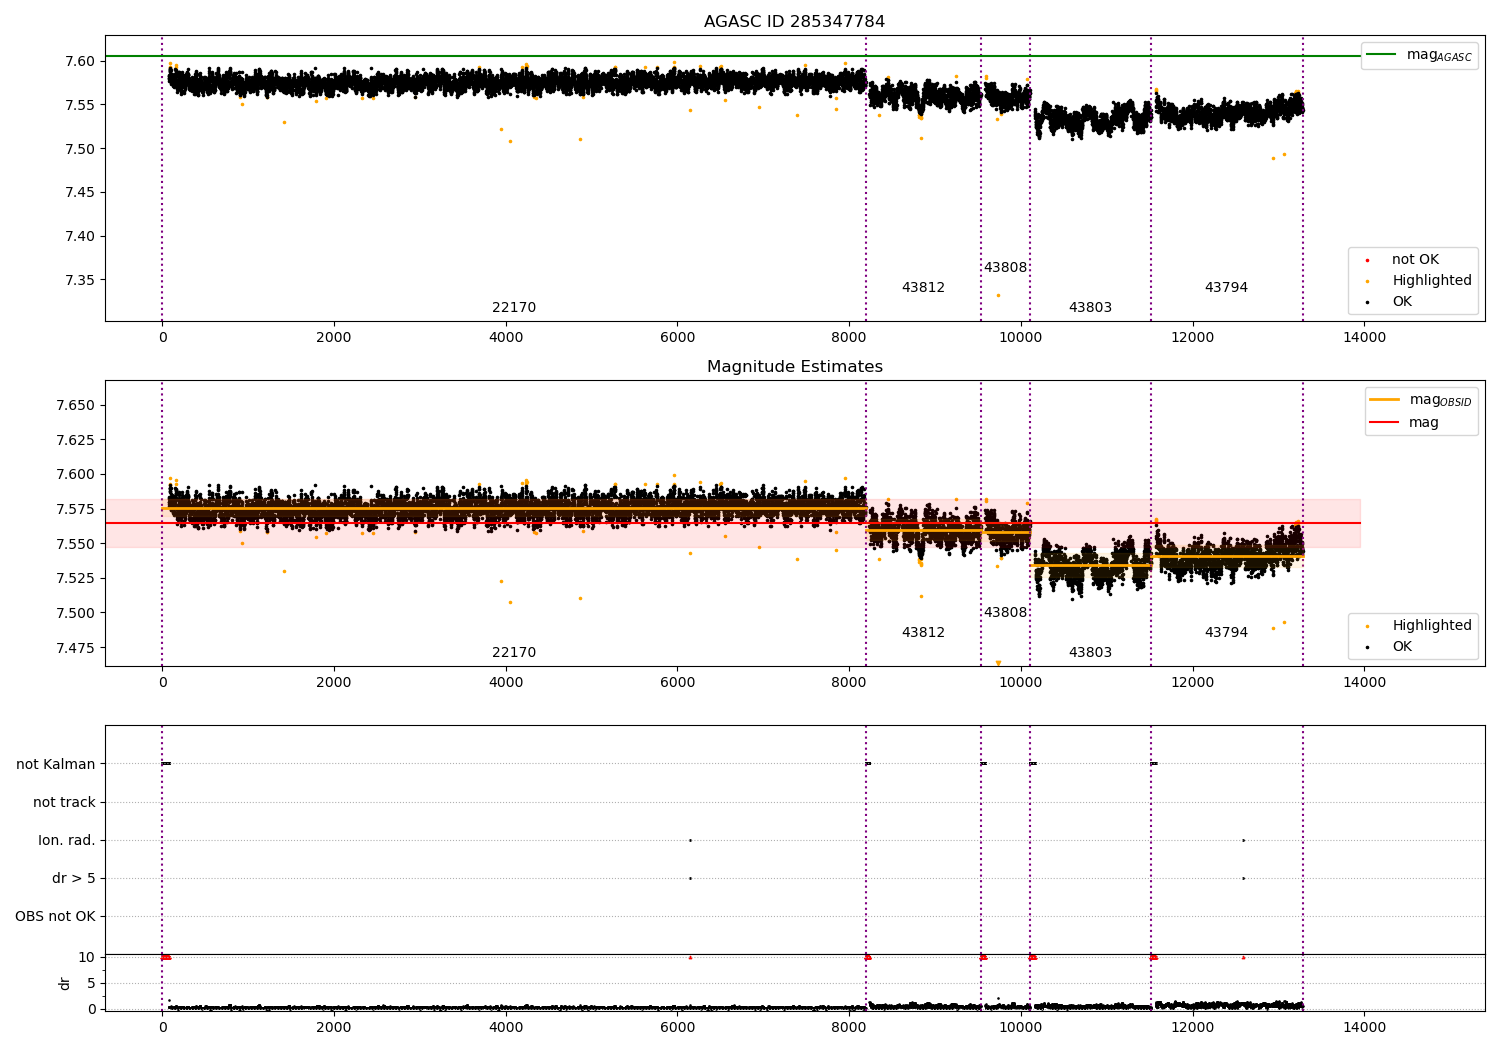Click the 10000 x-tick of the middle plot
This screenshot has height=1050, width=1500.
[x=1021, y=683]
